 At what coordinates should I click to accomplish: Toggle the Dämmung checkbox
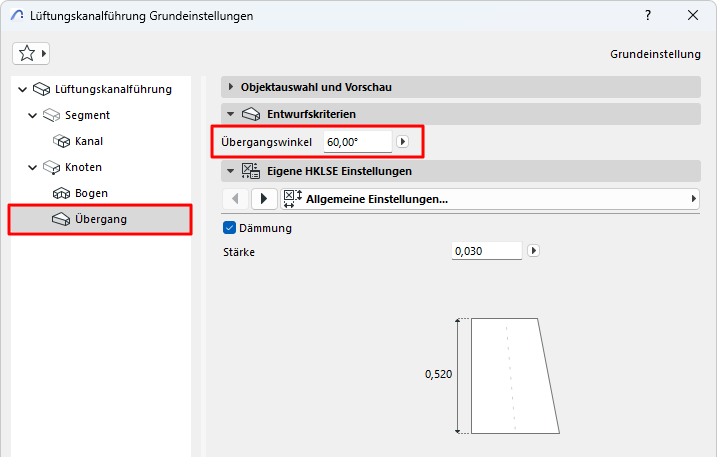pyautogui.click(x=230, y=228)
